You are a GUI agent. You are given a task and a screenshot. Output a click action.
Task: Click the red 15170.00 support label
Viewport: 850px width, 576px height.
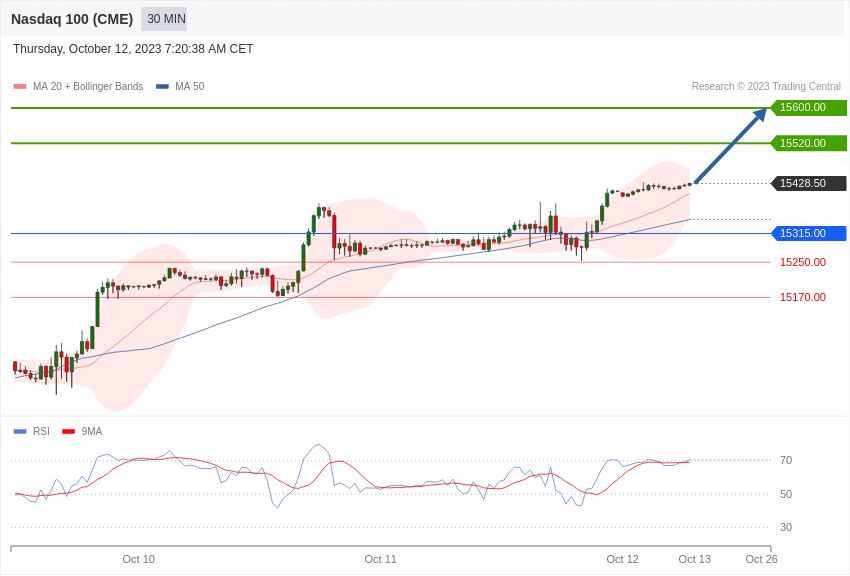tap(802, 297)
